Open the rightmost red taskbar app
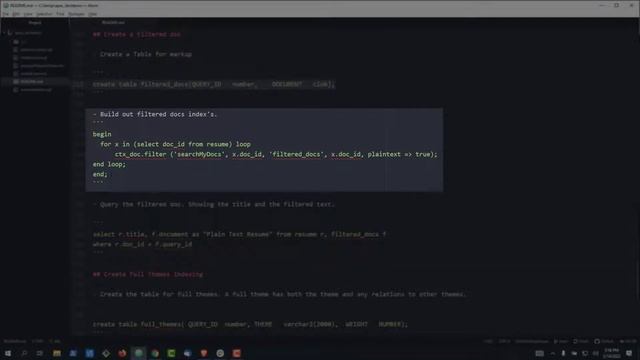This screenshot has width=640, height=360. point(236,353)
